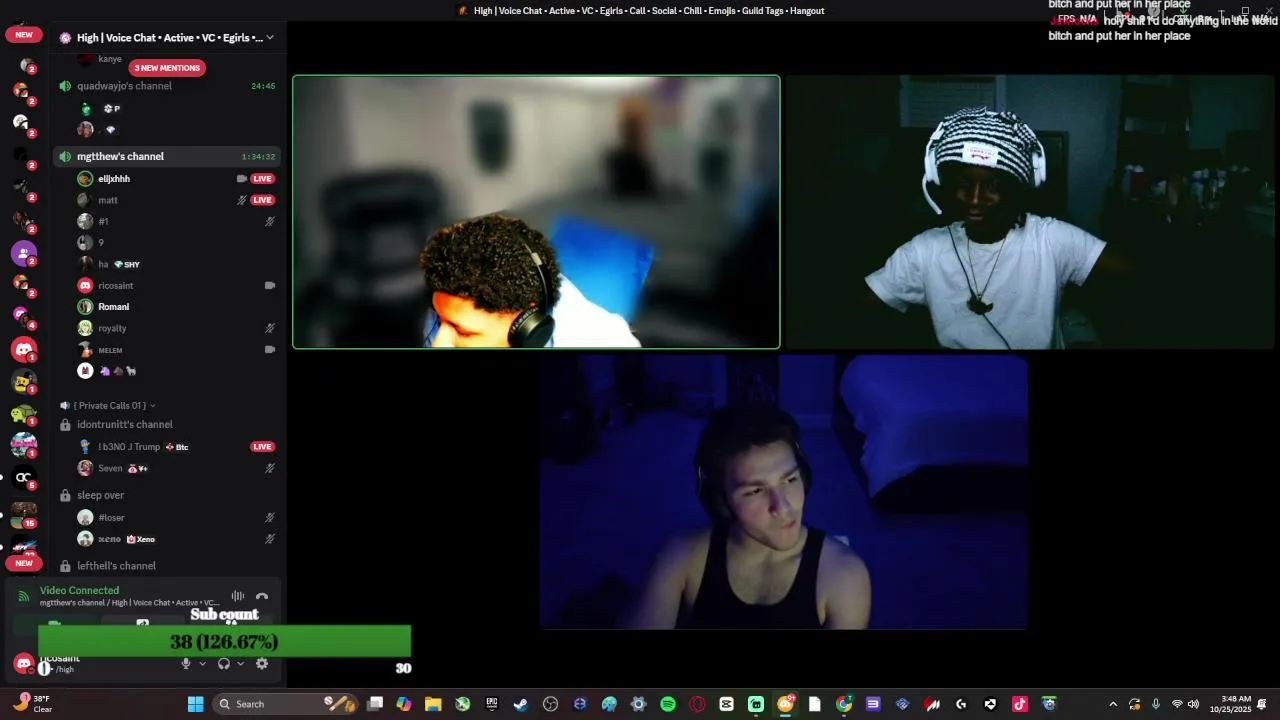Screen dimensions: 1280x720
Task: Click the top NEW server indicator
Action: [24, 34]
